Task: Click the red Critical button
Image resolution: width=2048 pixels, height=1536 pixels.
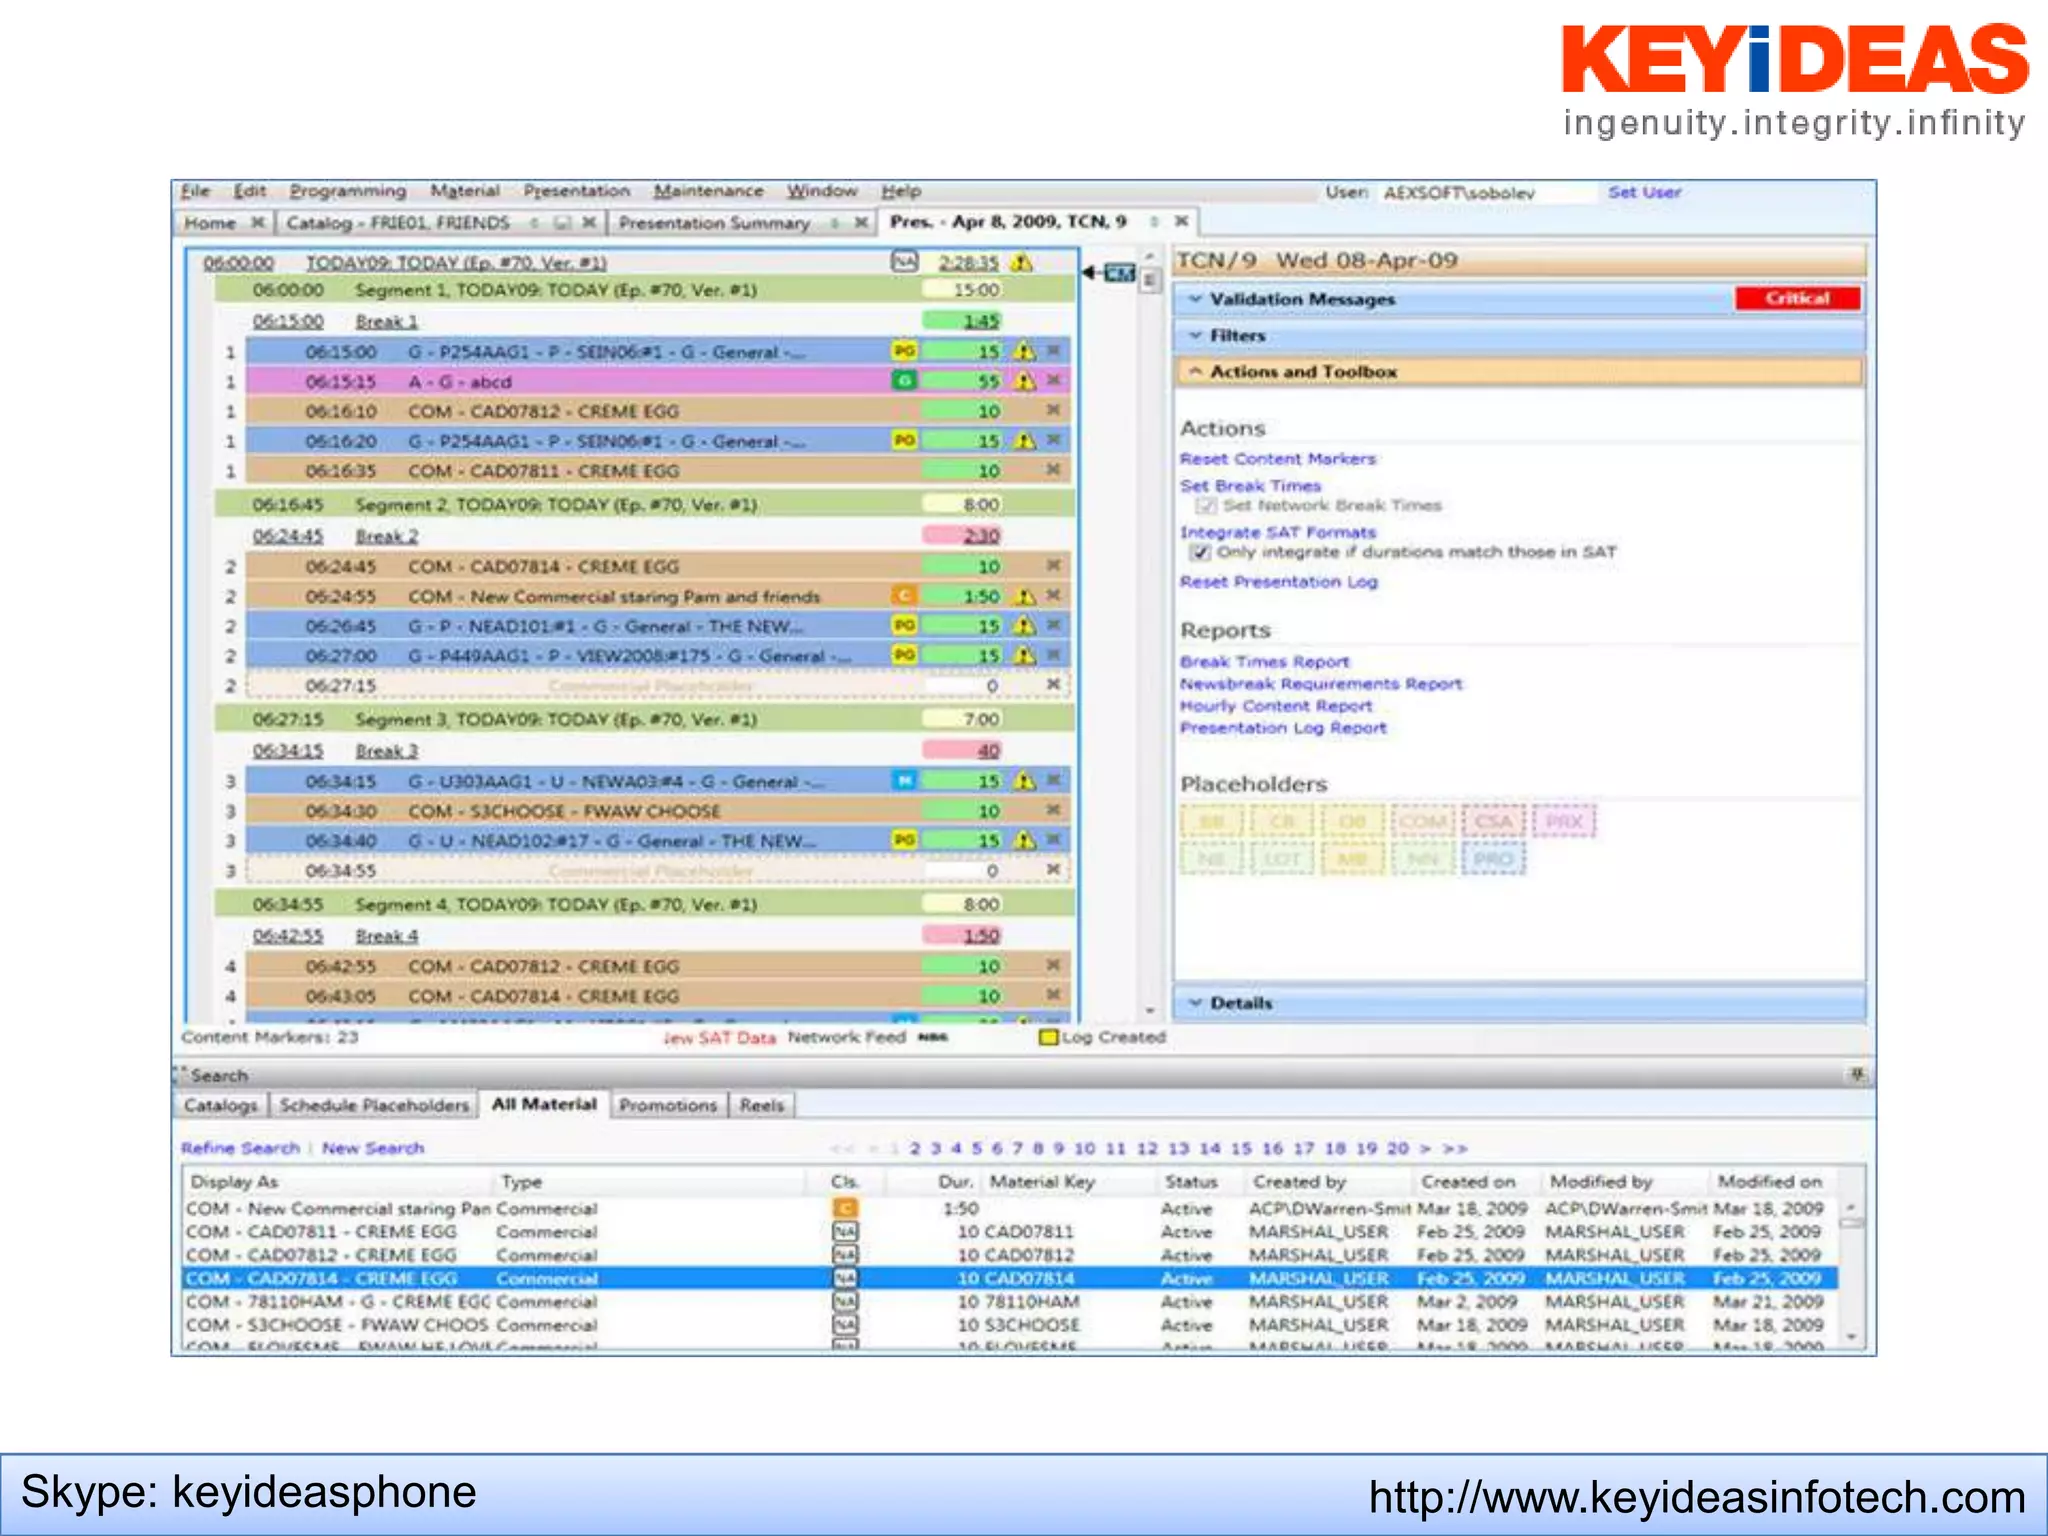Action: coord(1797,298)
